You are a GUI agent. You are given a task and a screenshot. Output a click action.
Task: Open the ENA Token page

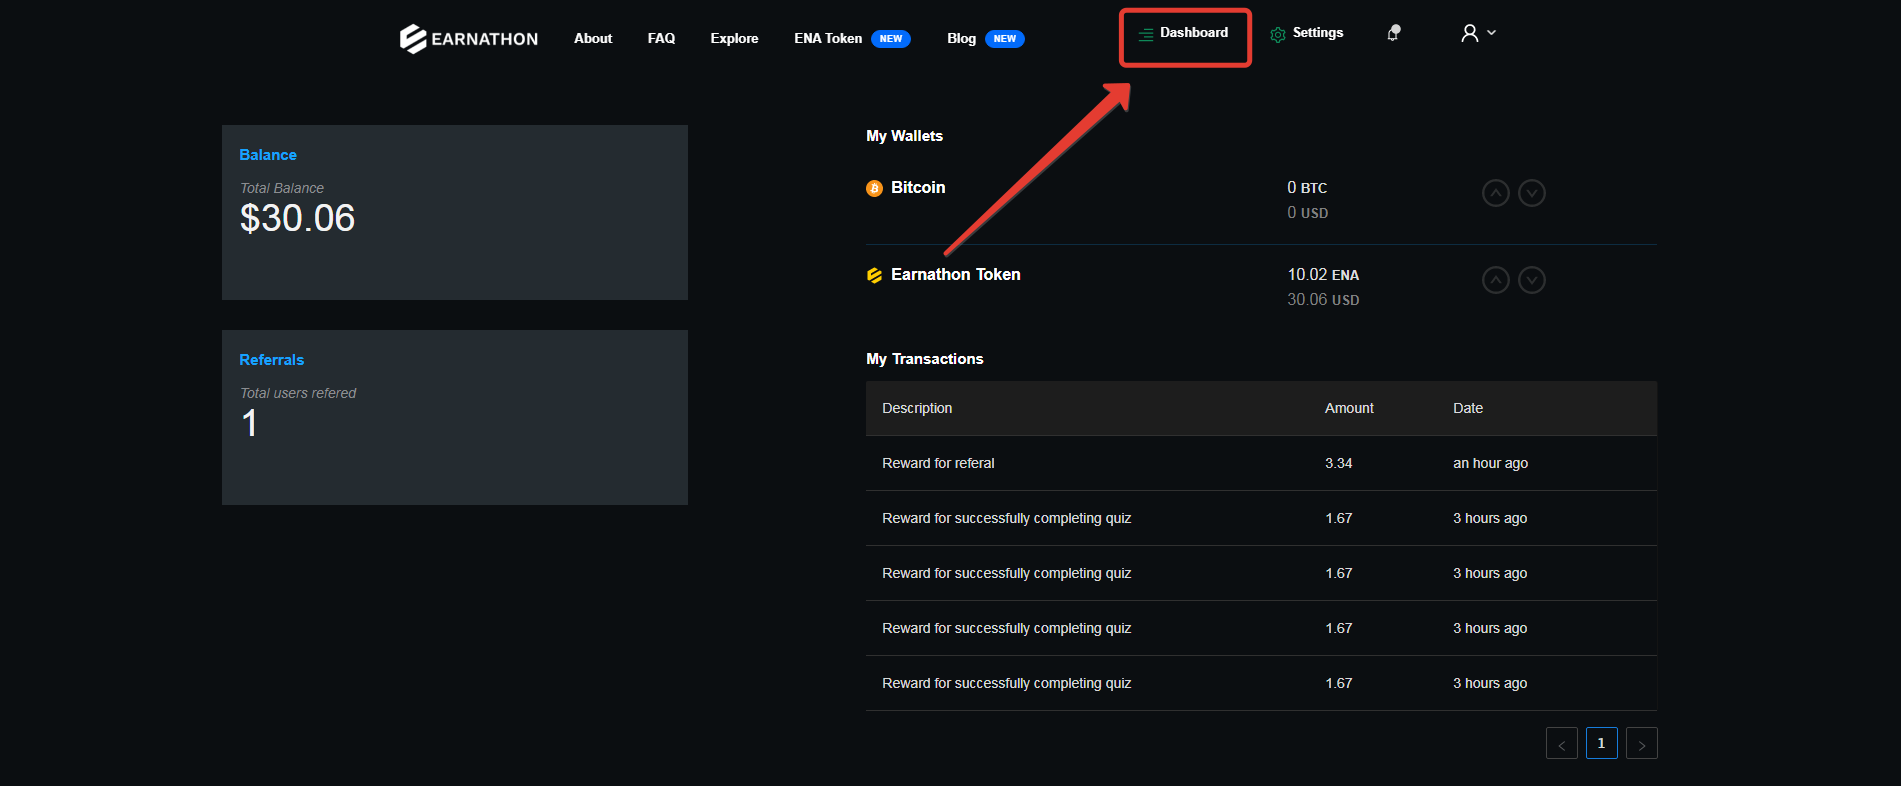828,39
